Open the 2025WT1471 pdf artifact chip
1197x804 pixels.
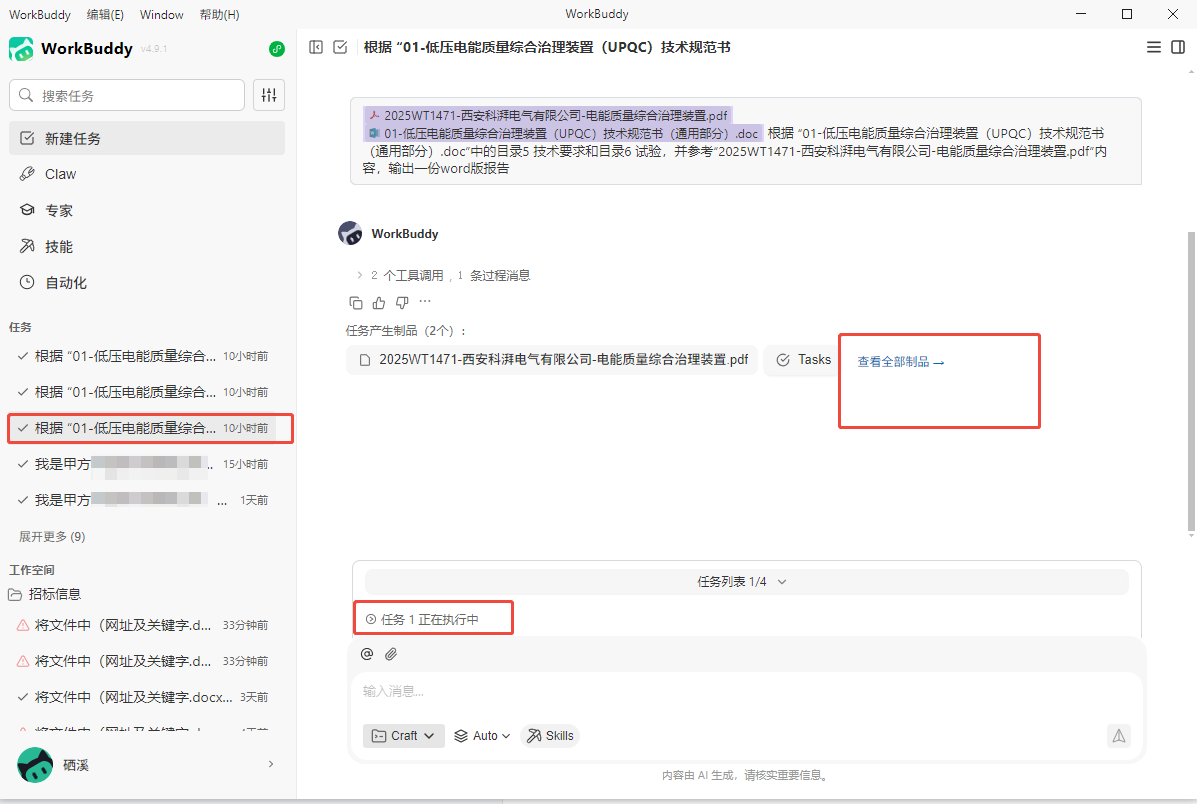coord(552,360)
